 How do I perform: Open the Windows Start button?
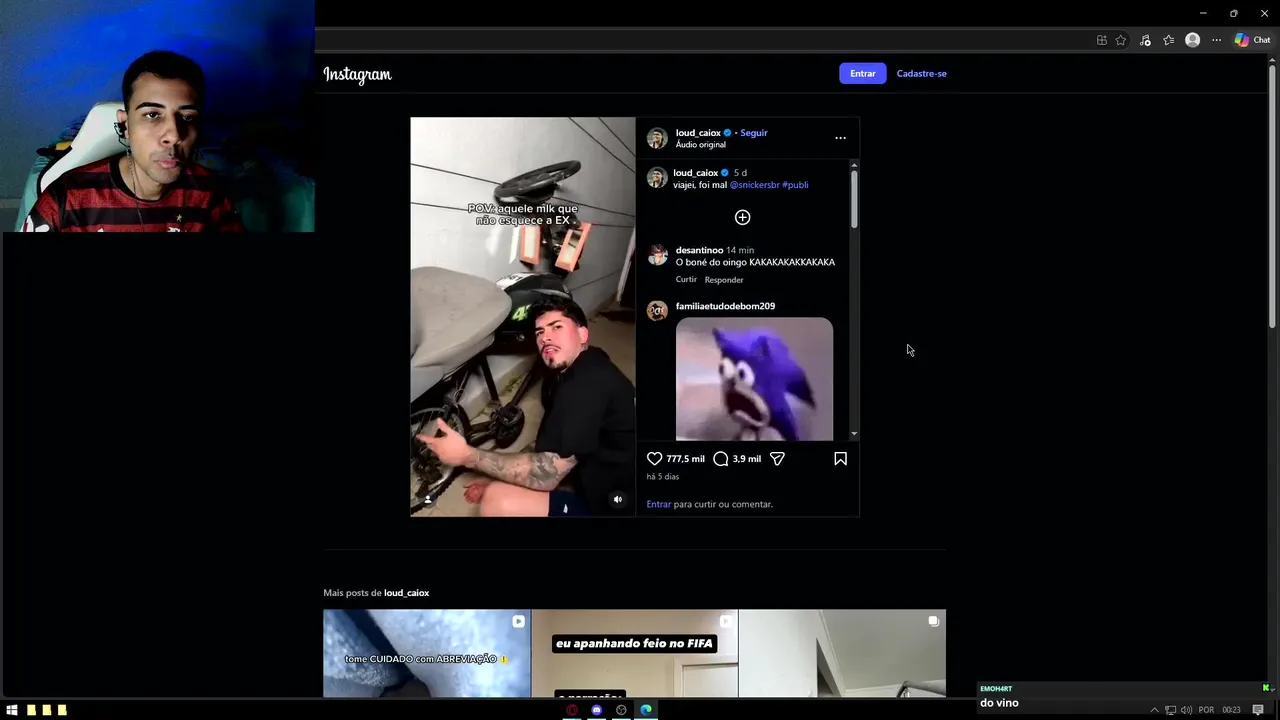[x=12, y=710]
